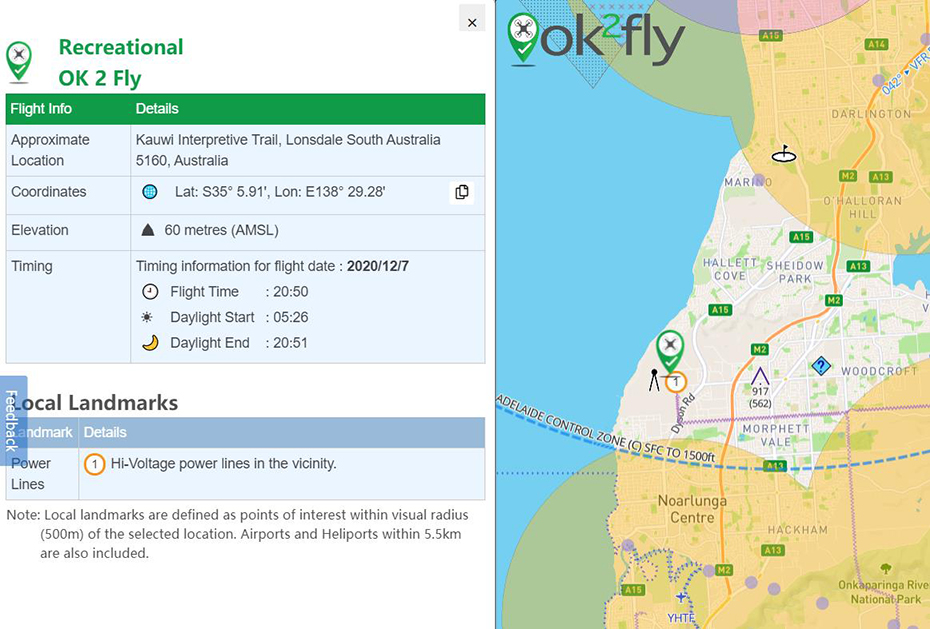
Task: Click the green Details header in flight table
Action: coord(157,108)
